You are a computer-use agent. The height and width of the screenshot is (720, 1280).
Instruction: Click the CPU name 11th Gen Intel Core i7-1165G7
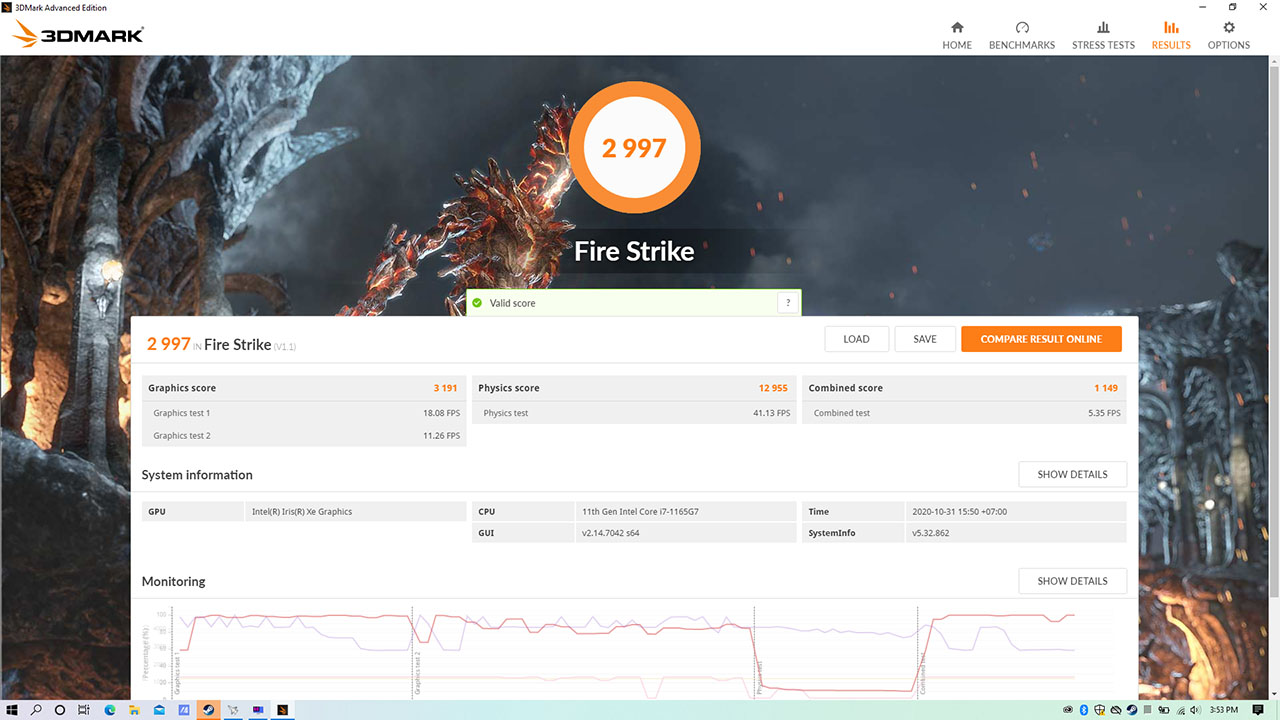point(640,512)
